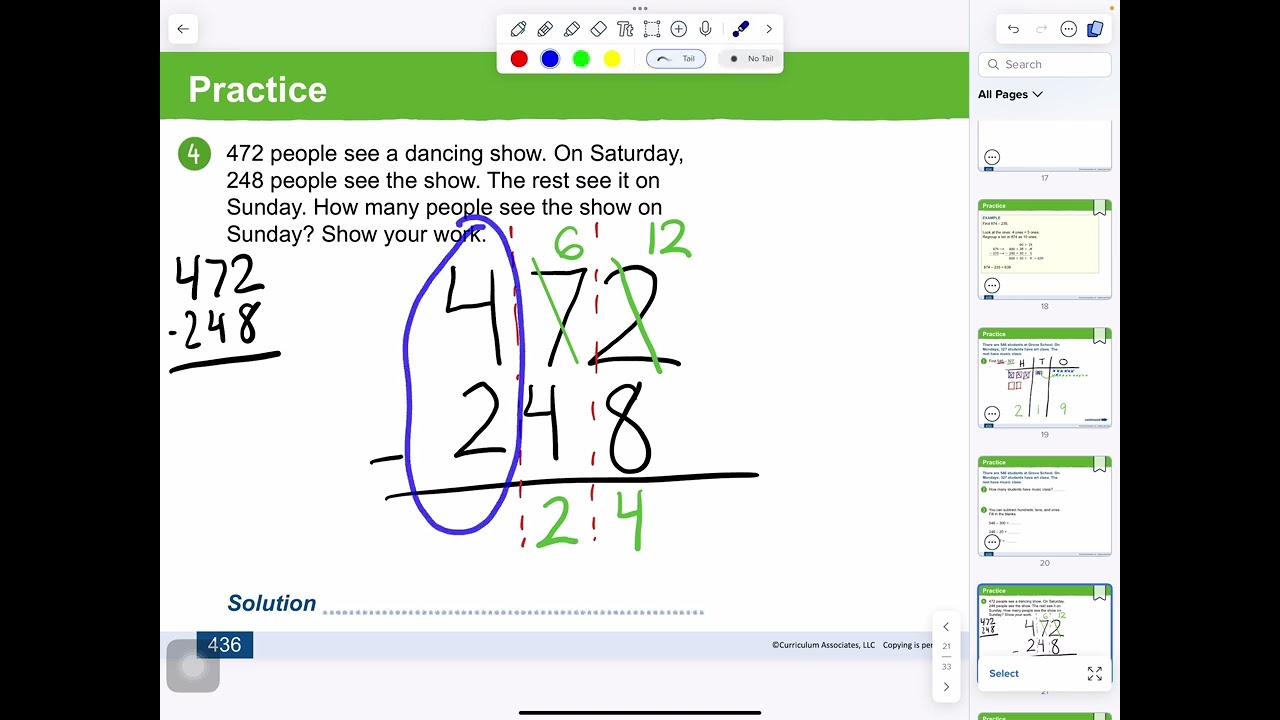Pick the green color
1280x720 pixels.
(x=581, y=59)
